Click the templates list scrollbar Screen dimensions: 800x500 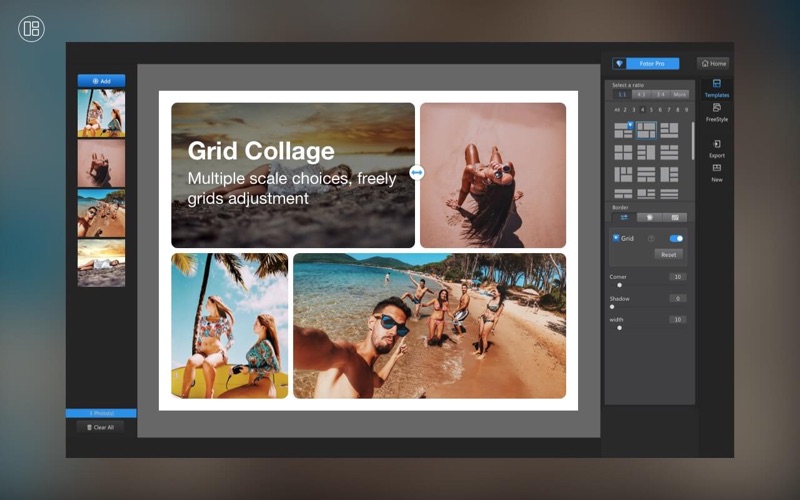[692, 141]
